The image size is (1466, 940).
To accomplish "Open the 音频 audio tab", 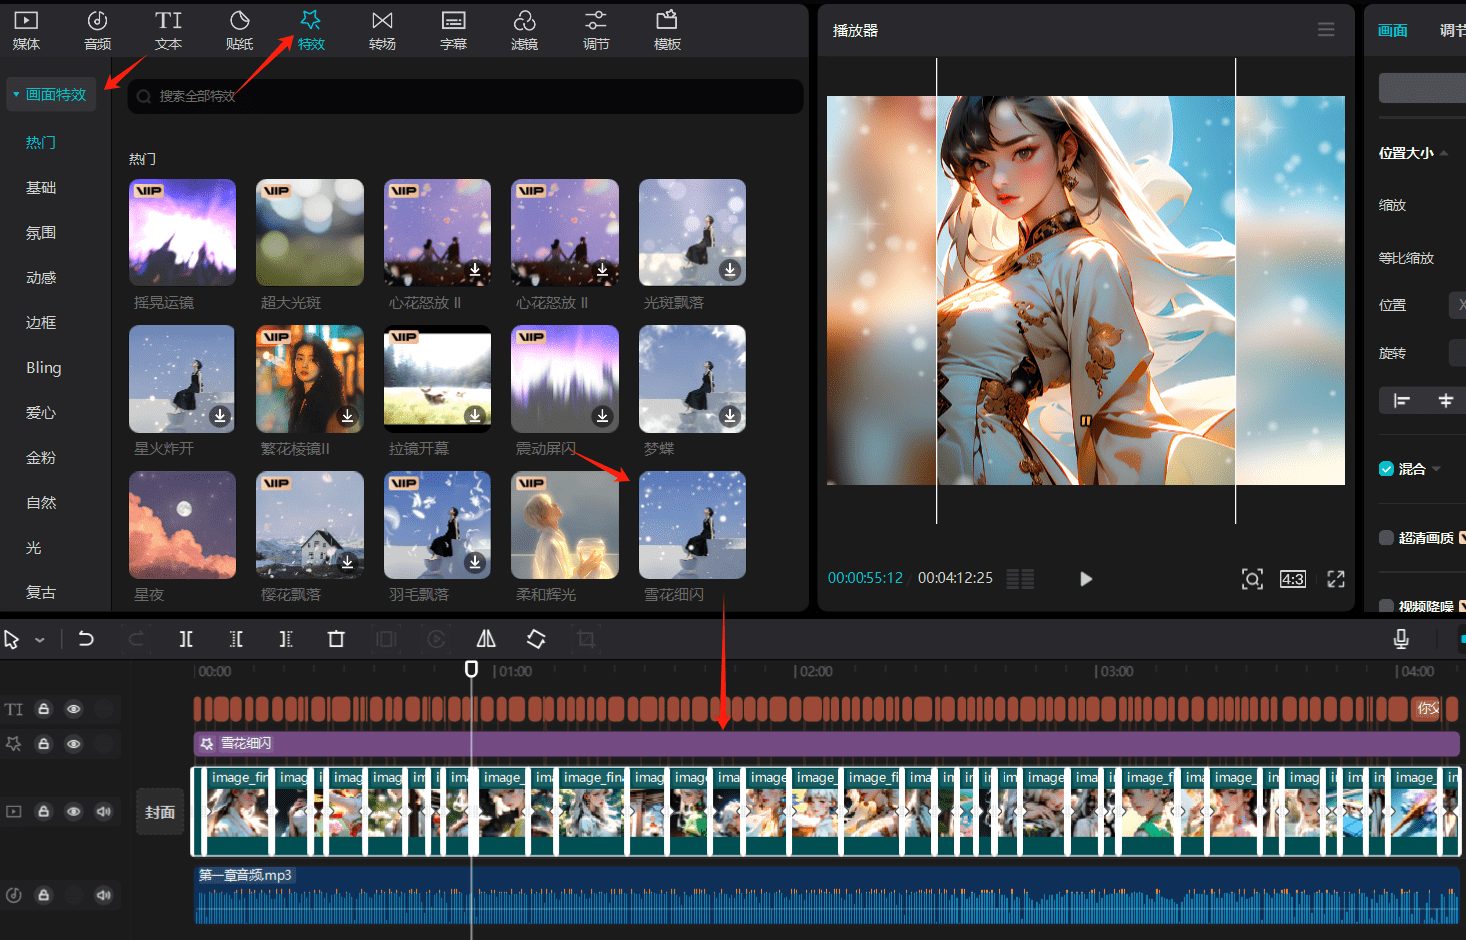I will (x=97, y=30).
